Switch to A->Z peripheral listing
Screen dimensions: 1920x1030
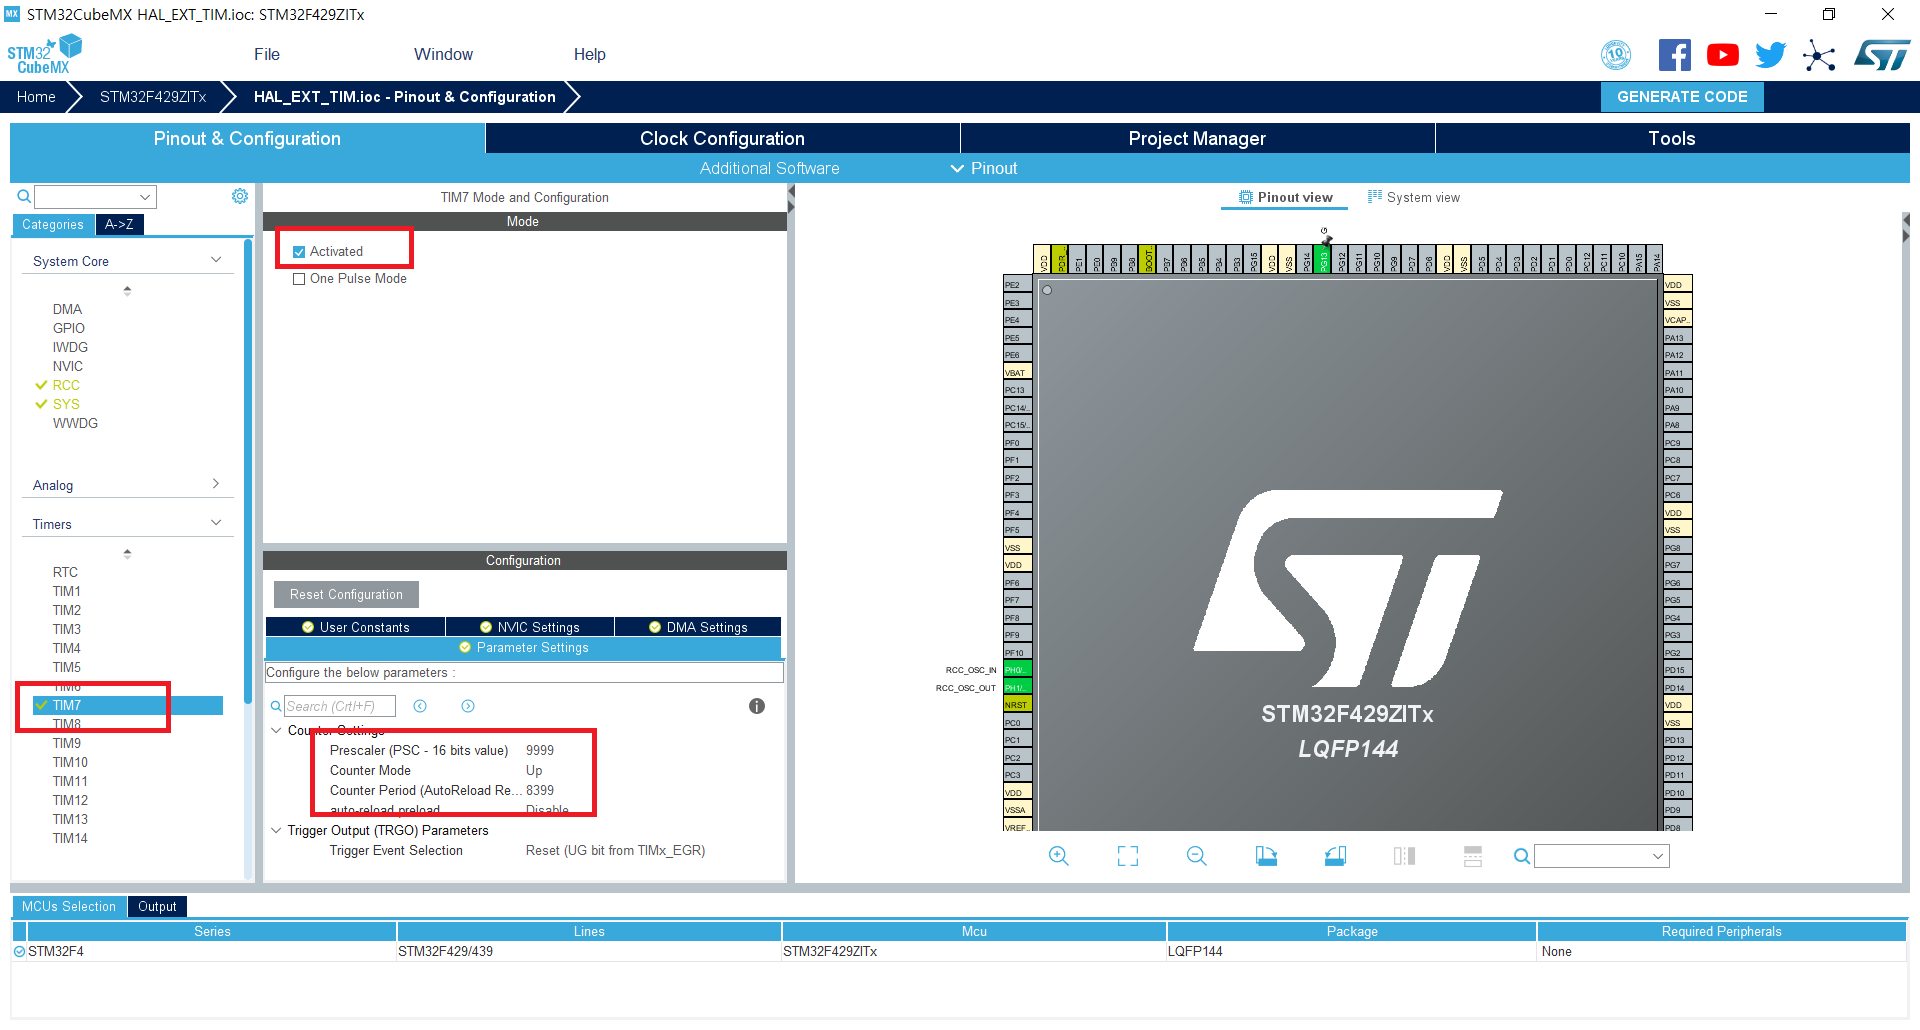tap(120, 224)
